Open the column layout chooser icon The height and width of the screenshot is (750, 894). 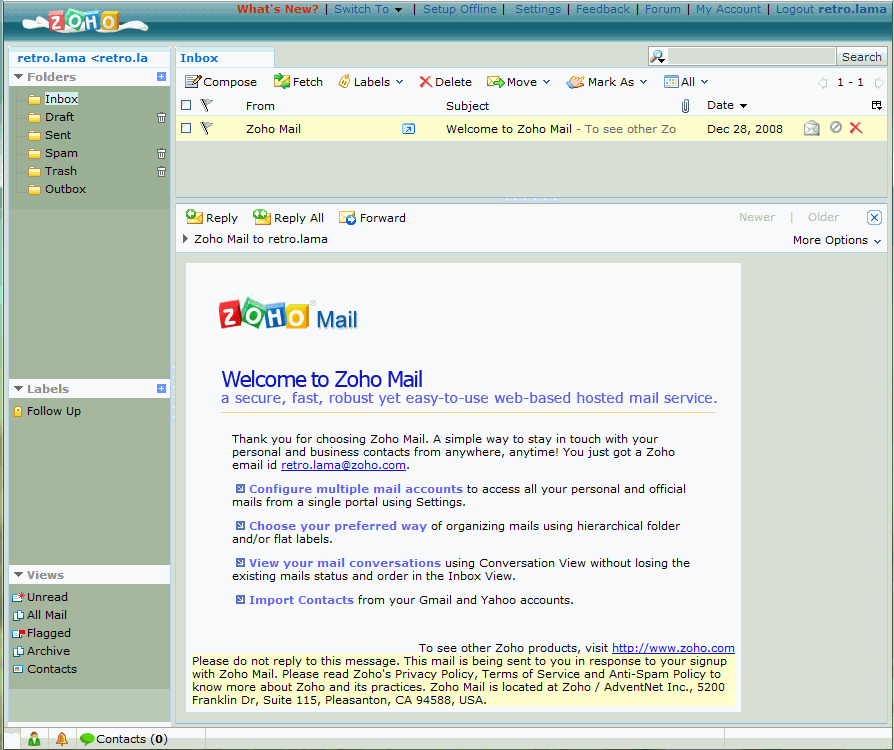coord(876,105)
